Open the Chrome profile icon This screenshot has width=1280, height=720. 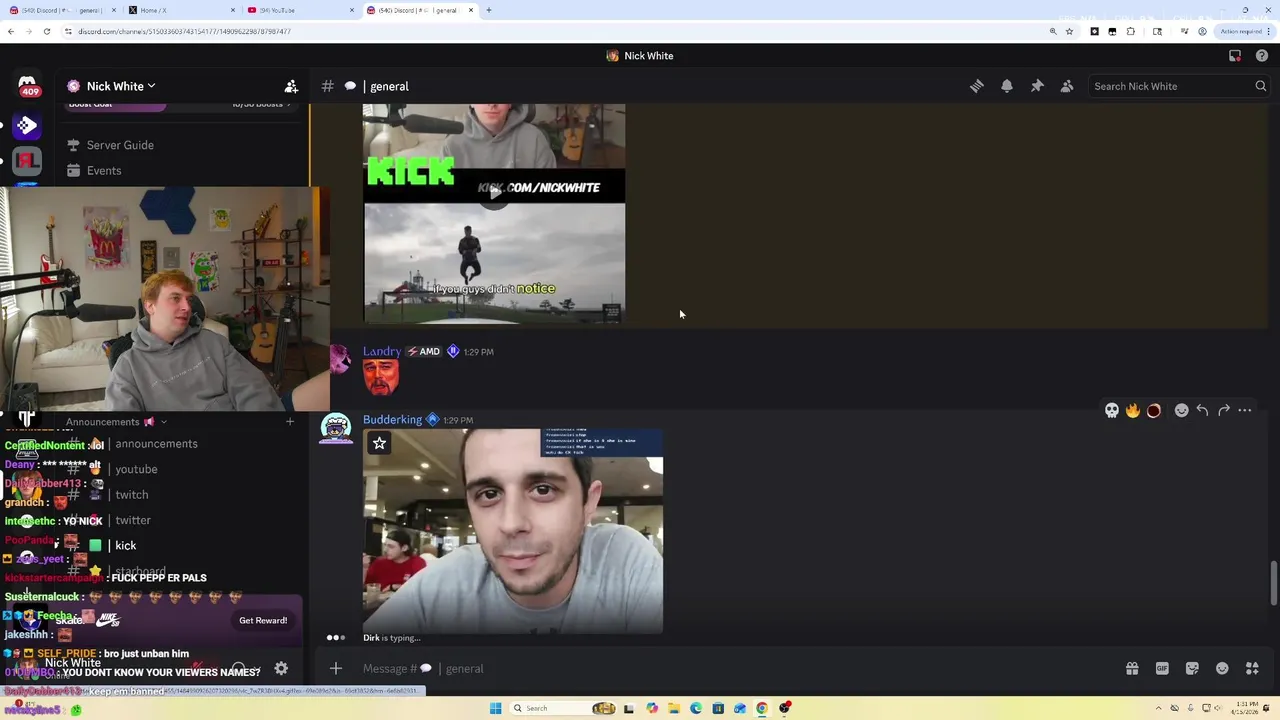tap(1202, 31)
